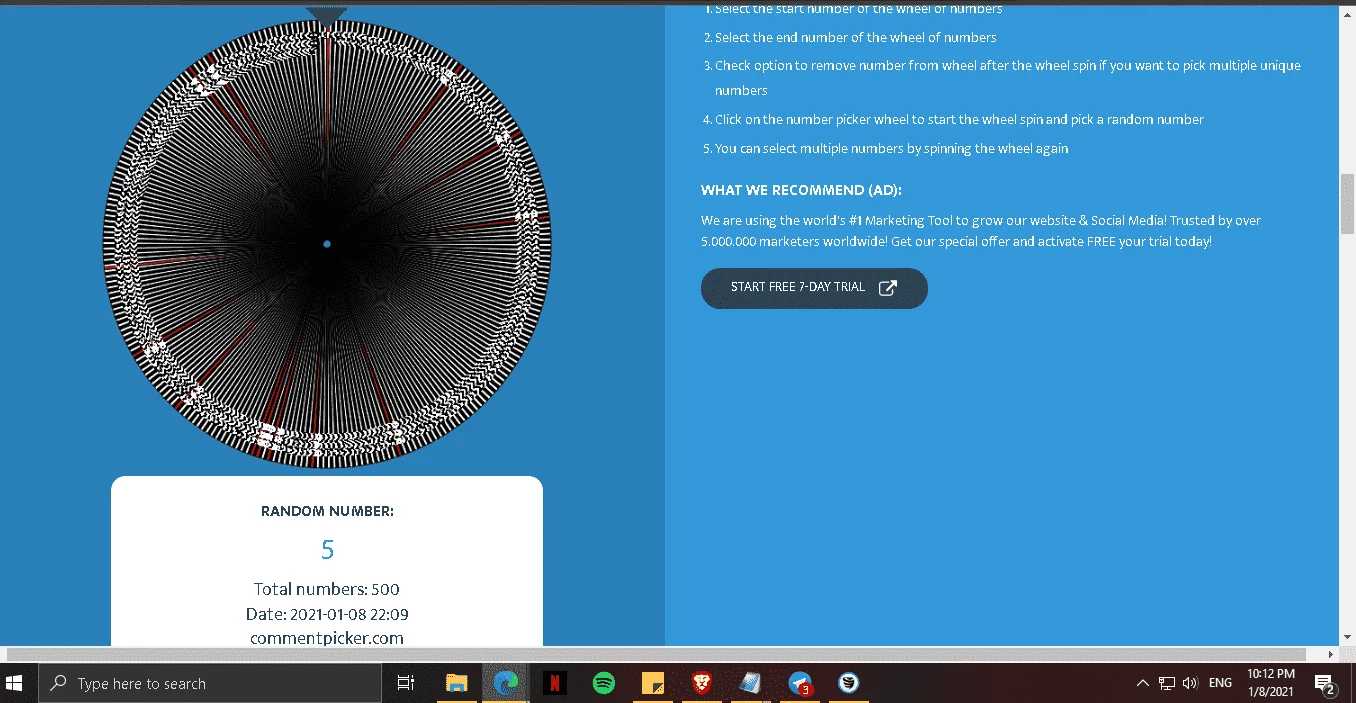The width and height of the screenshot is (1356, 703).
Task: Click the random number result 5
Action: [x=327, y=549]
